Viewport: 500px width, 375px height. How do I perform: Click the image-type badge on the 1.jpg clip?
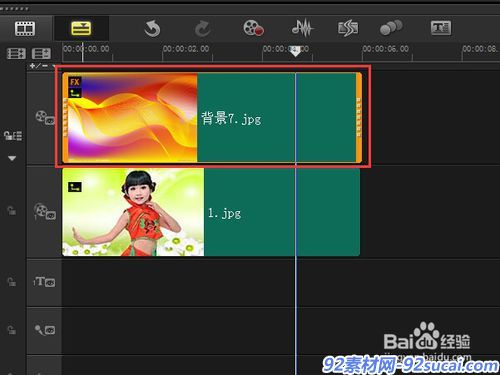point(75,187)
